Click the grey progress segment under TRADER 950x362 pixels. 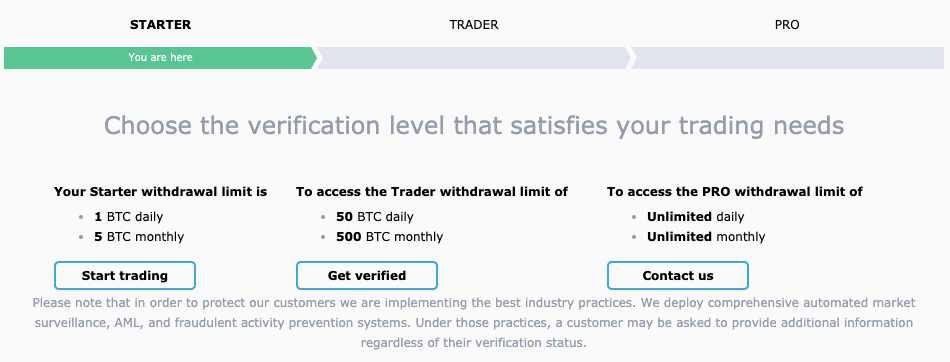tap(474, 58)
